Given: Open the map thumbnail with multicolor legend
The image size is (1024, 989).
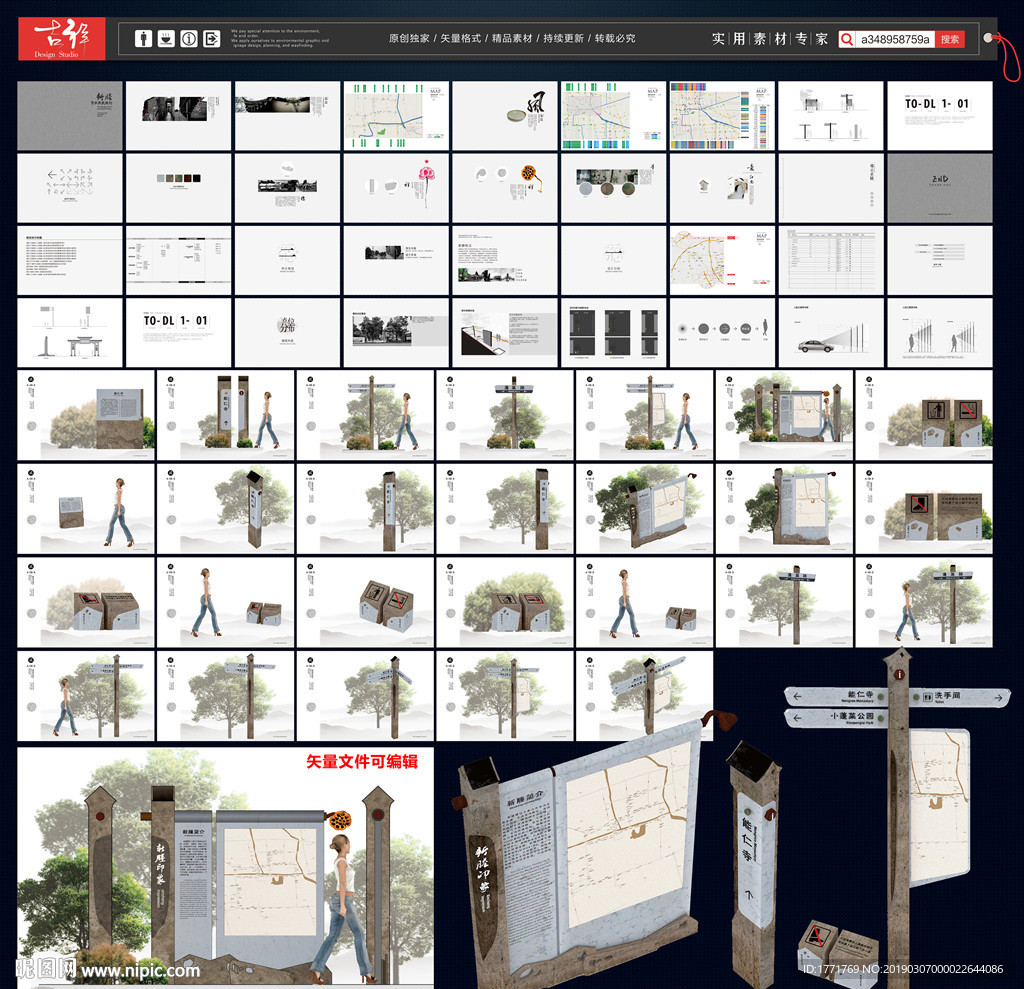Looking at the screenshot, I should pos(722,116).
